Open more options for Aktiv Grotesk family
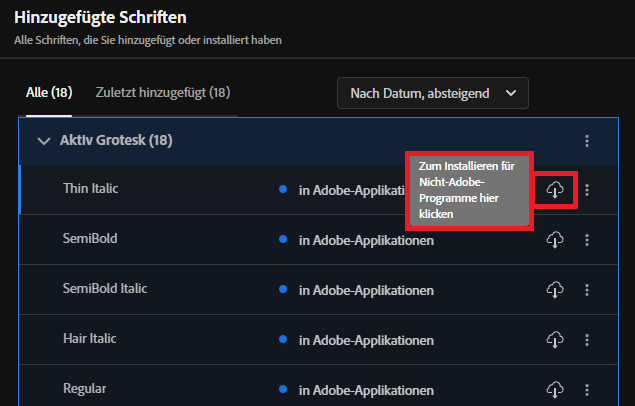The image size is (635, 406). (x=587, y=141)
